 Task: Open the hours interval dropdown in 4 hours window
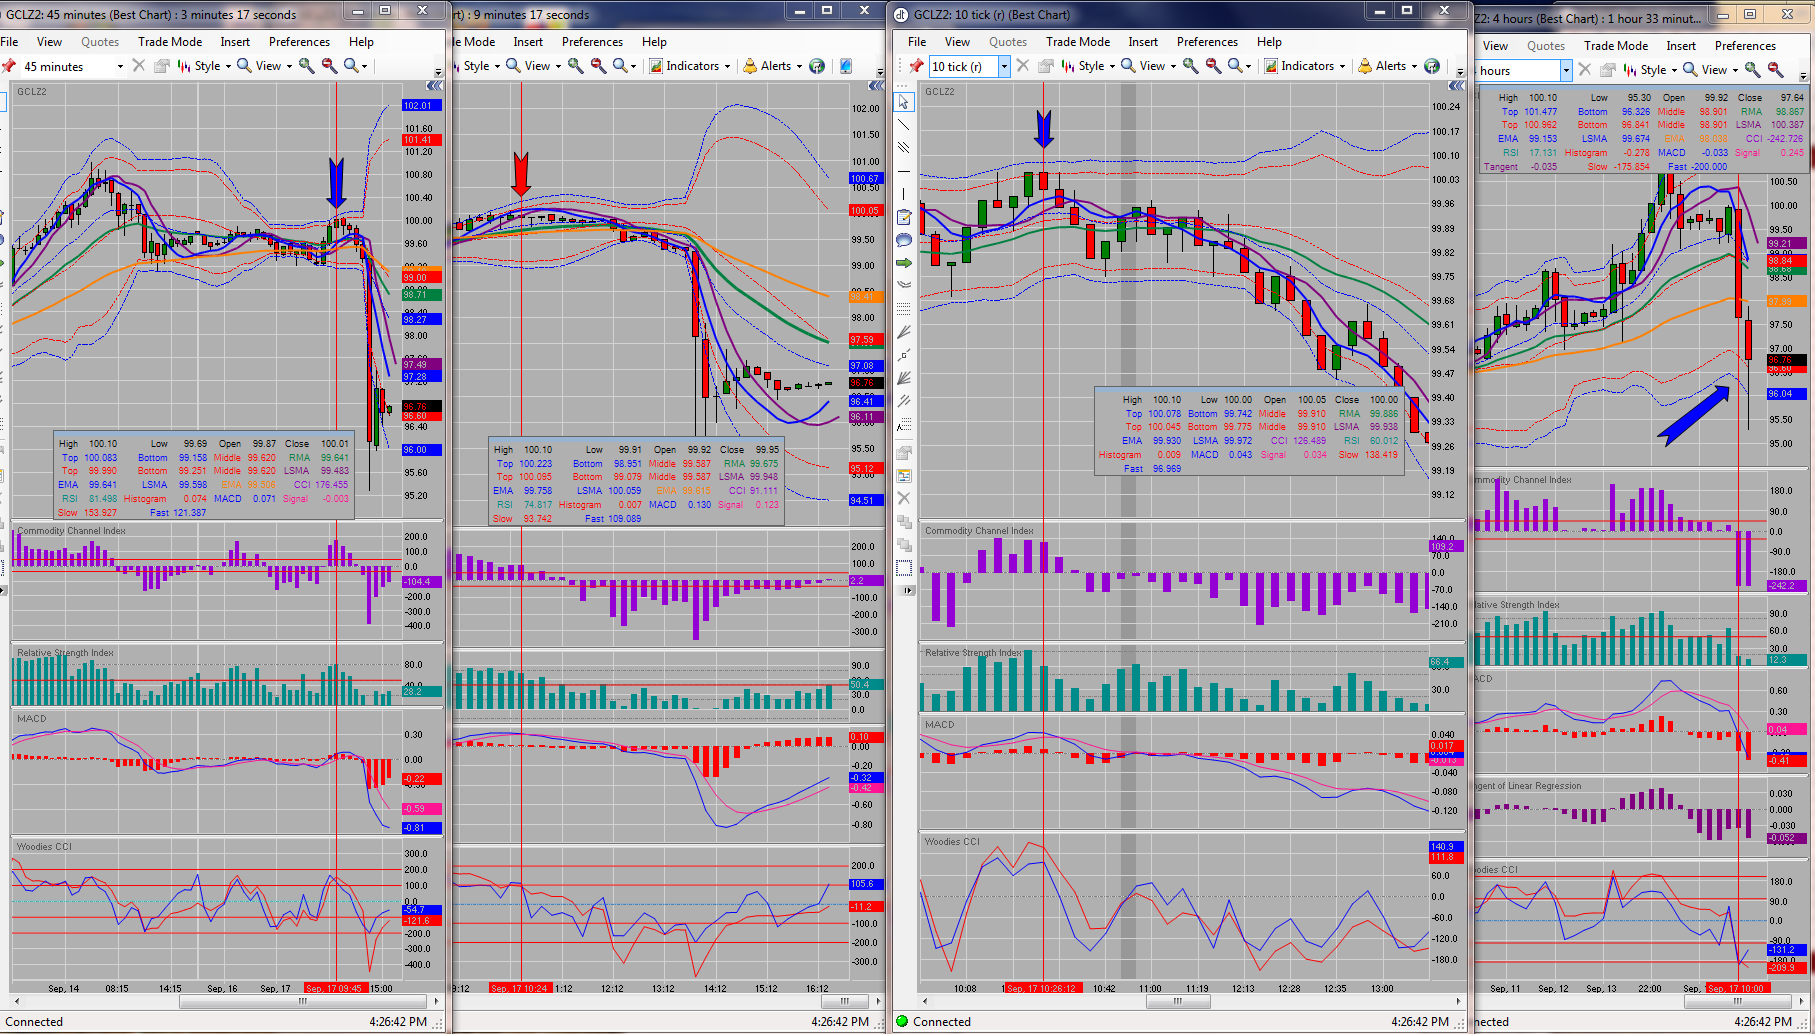[1566, 71]
